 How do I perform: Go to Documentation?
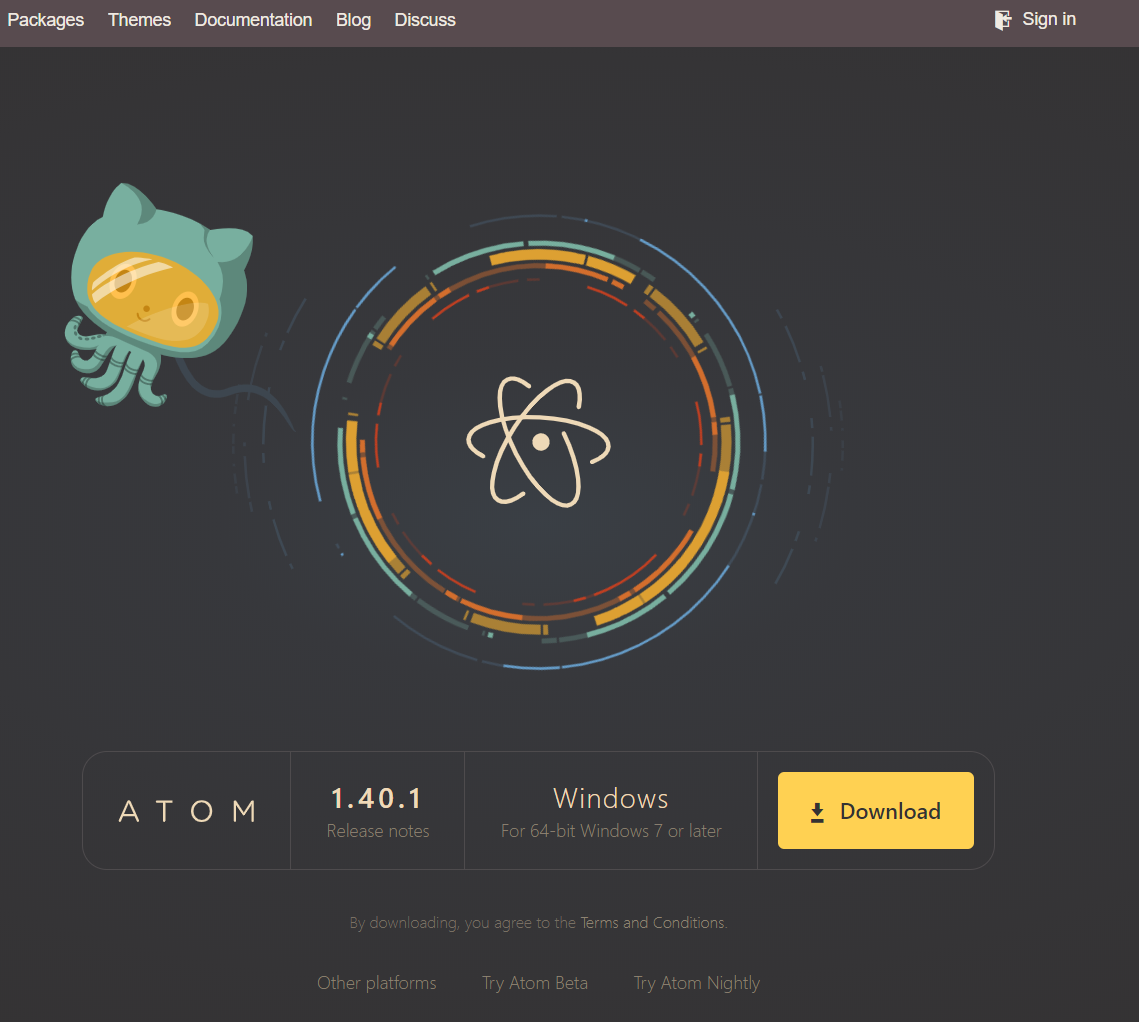tap(253, 20)
